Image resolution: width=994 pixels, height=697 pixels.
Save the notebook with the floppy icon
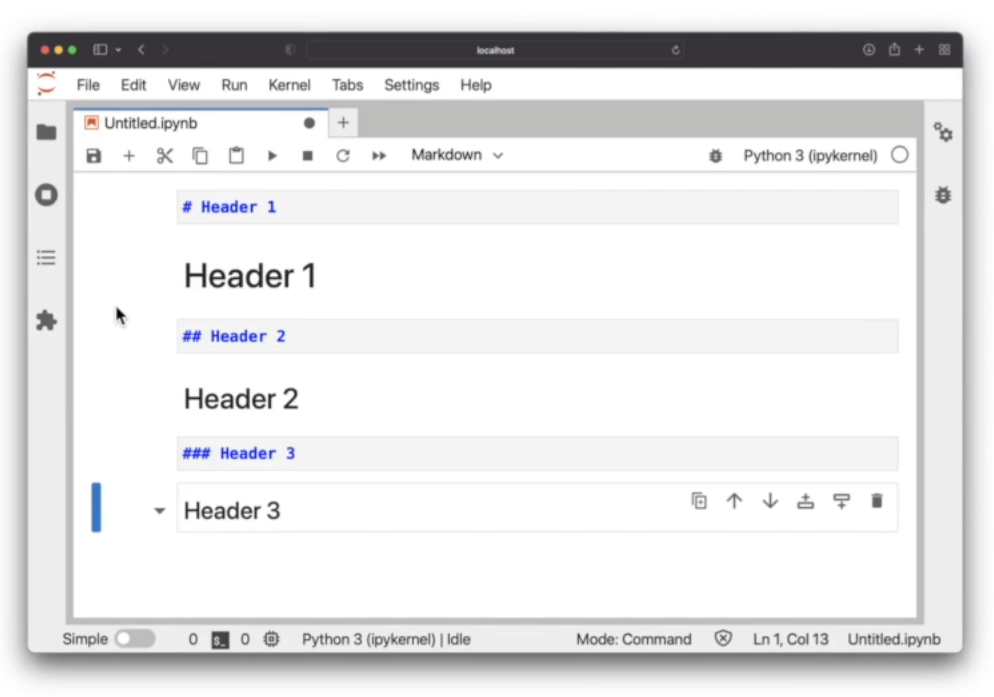click(94, 156)
